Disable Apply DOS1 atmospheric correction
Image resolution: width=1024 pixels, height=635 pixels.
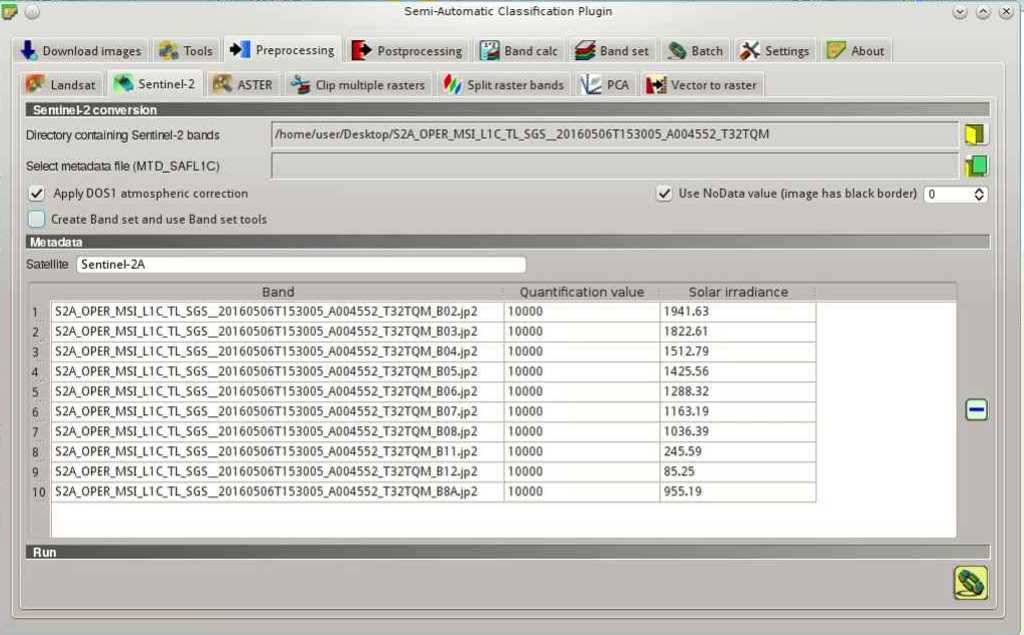click(36, 193)
